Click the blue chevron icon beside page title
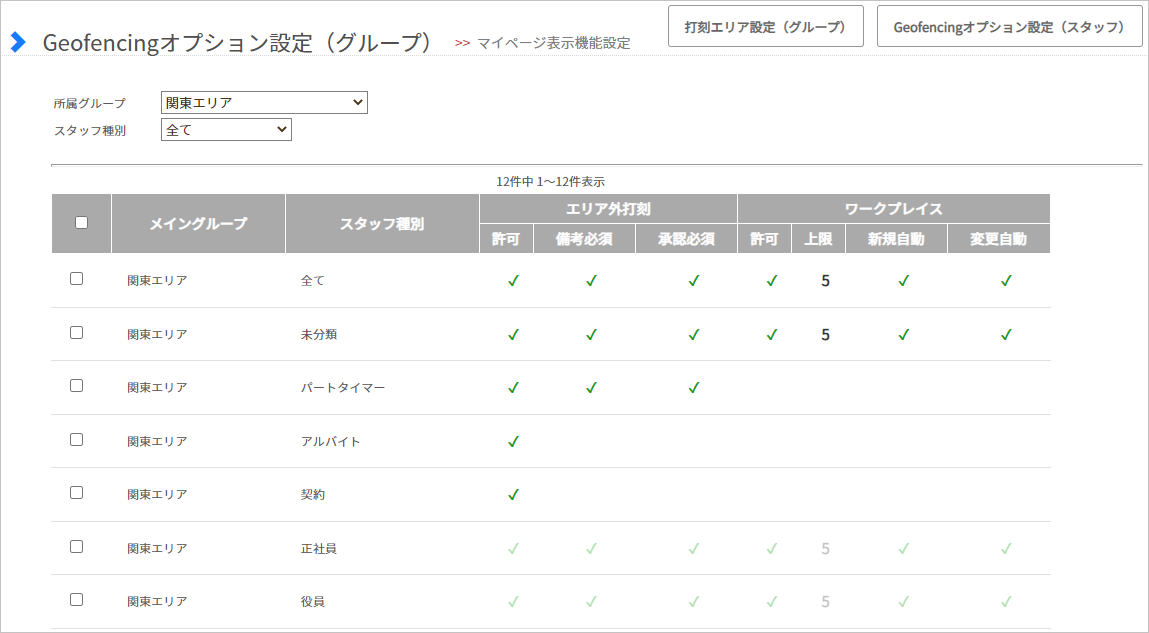Screen dimensions: 1149x633 [18, 42]
